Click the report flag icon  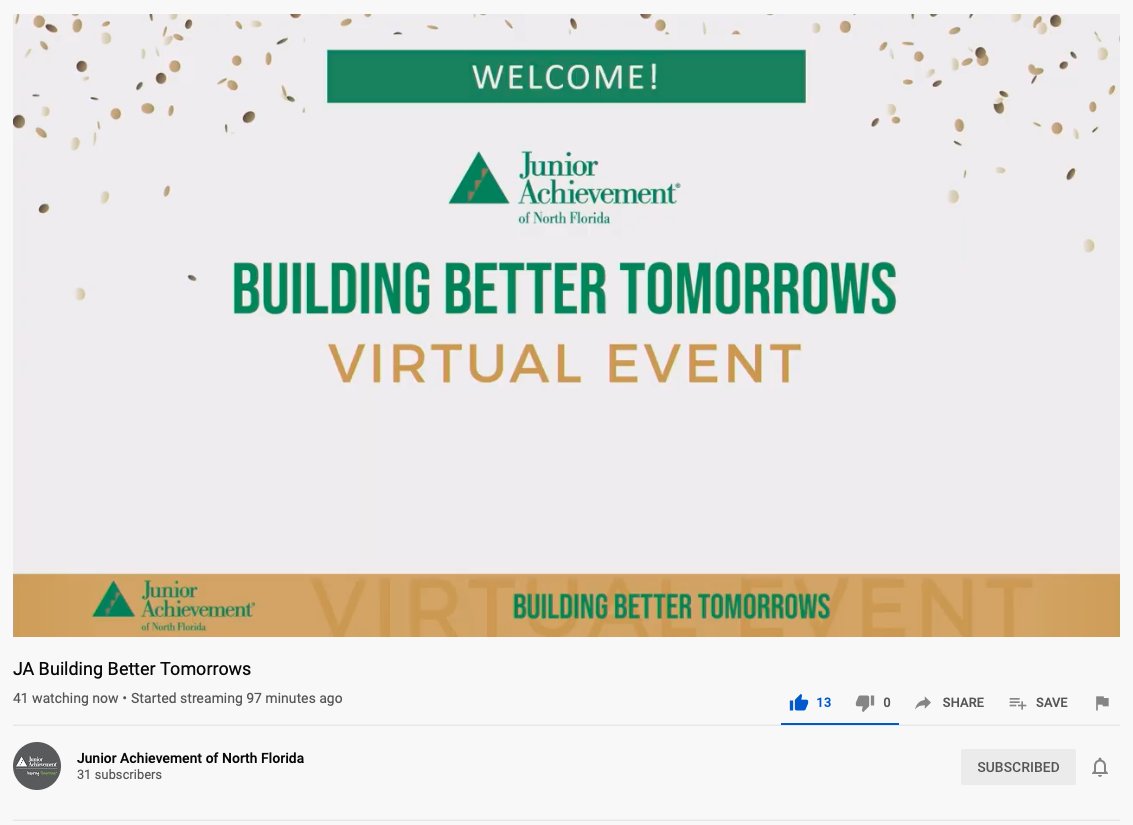(x=1102, y=703)
